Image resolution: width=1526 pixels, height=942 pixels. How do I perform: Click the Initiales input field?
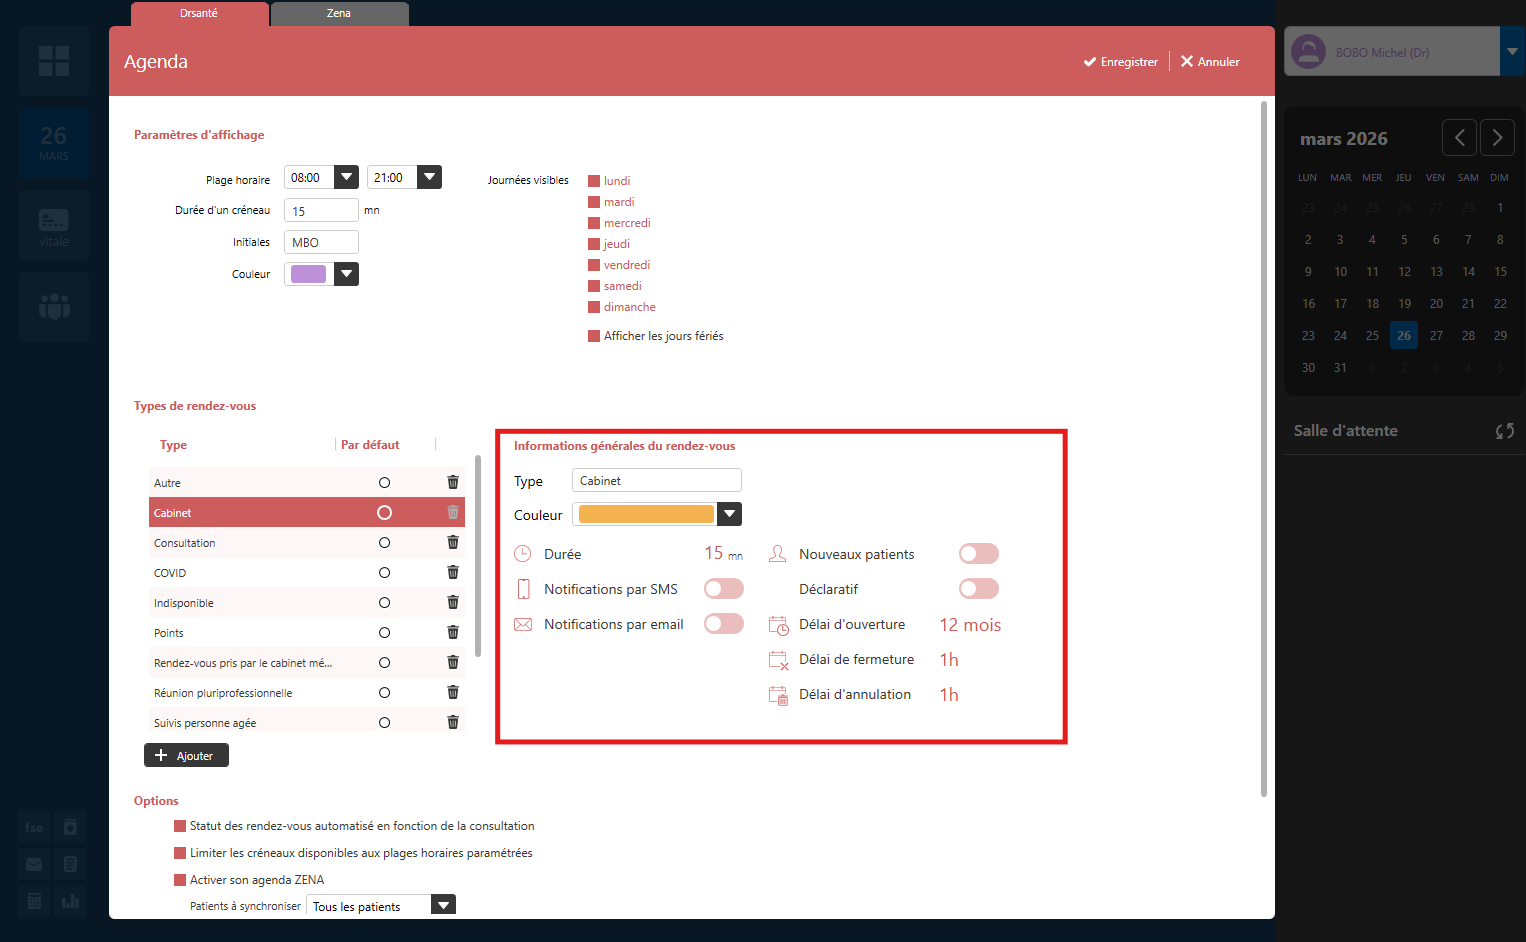pos(321,242)
